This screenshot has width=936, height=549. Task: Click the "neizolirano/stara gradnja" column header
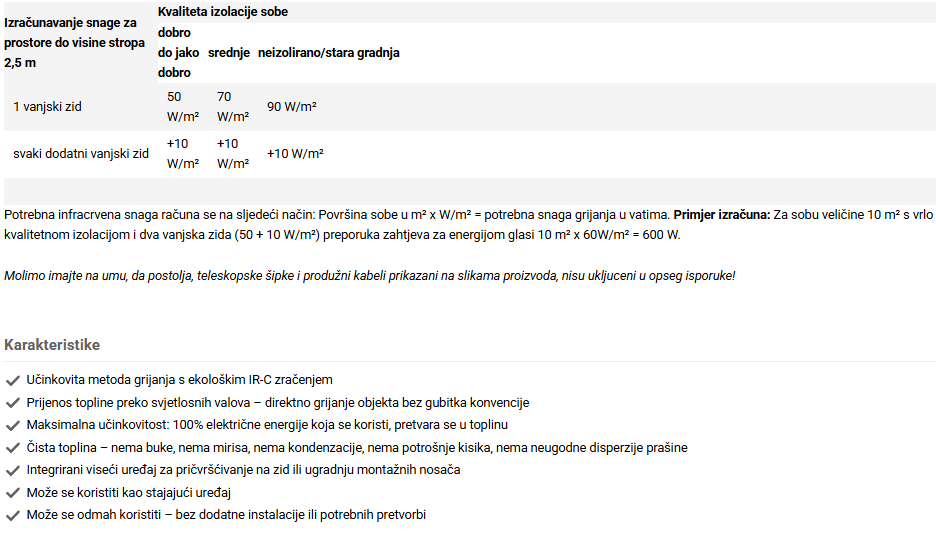coord(328,52)
